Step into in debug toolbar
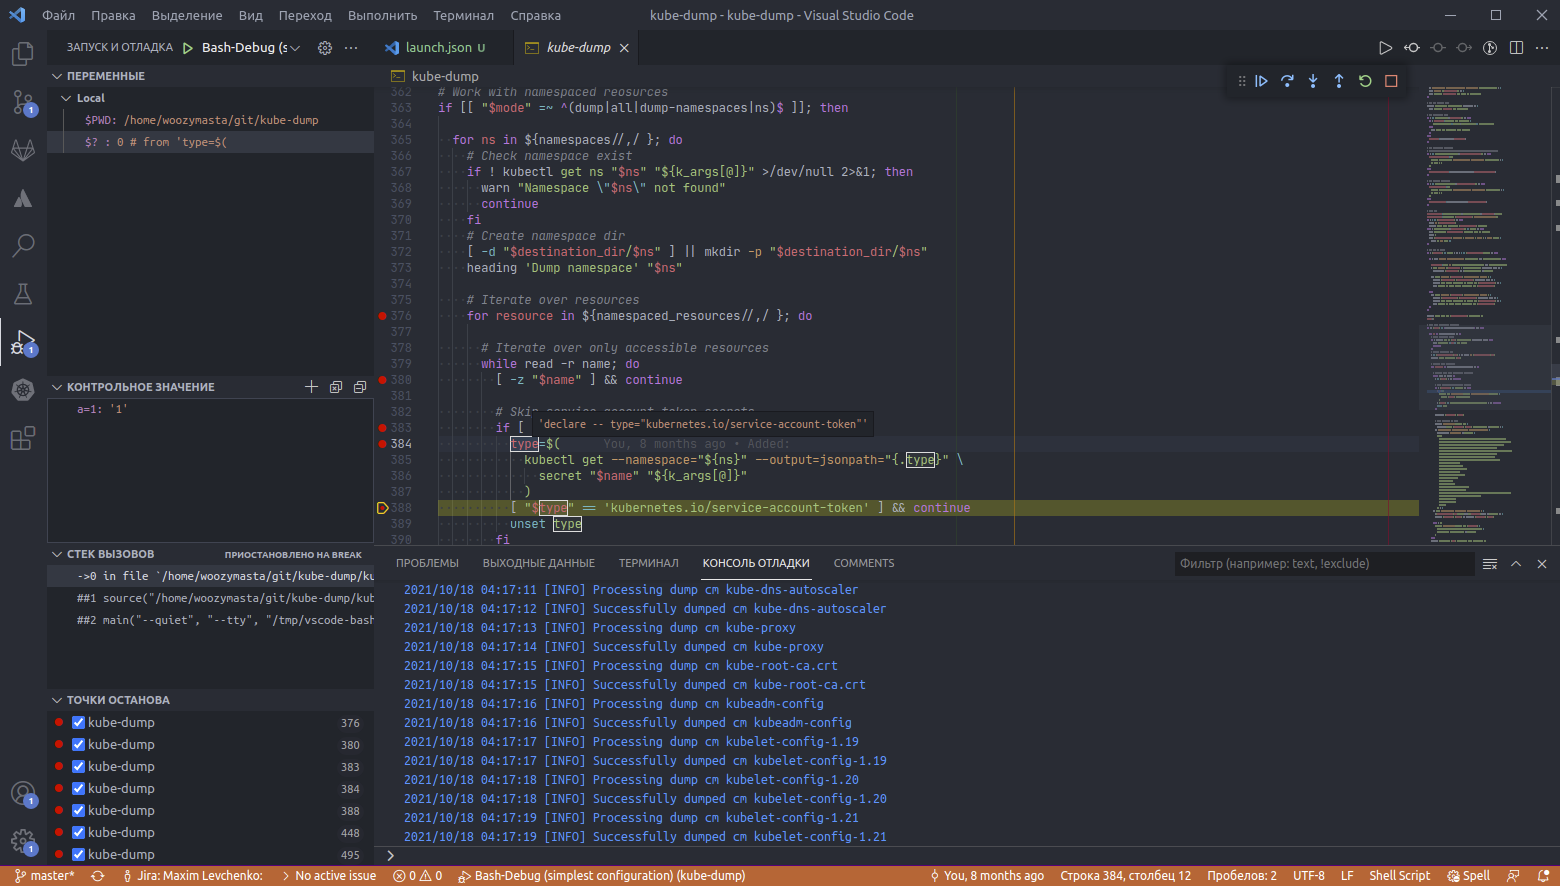The height and width of the screenshot is (886, 1560). (x=1313, y=81)
